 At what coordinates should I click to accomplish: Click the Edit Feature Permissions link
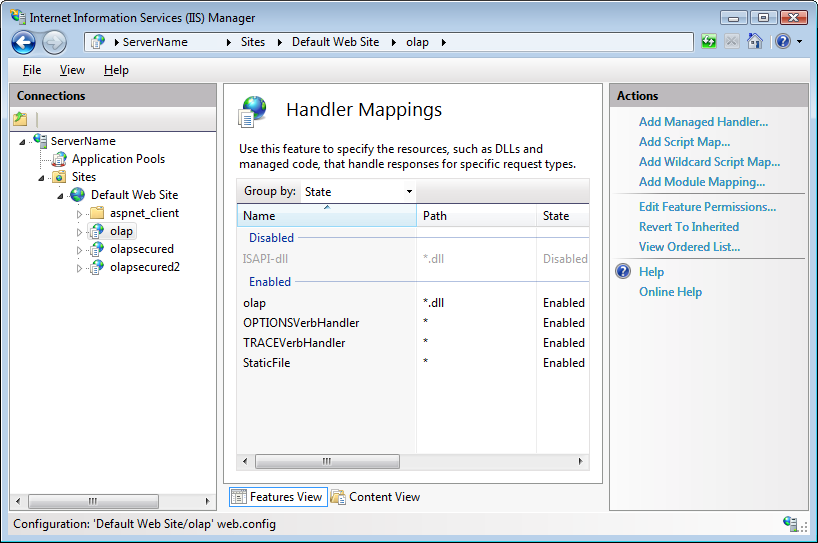click(x=707, y=207)
